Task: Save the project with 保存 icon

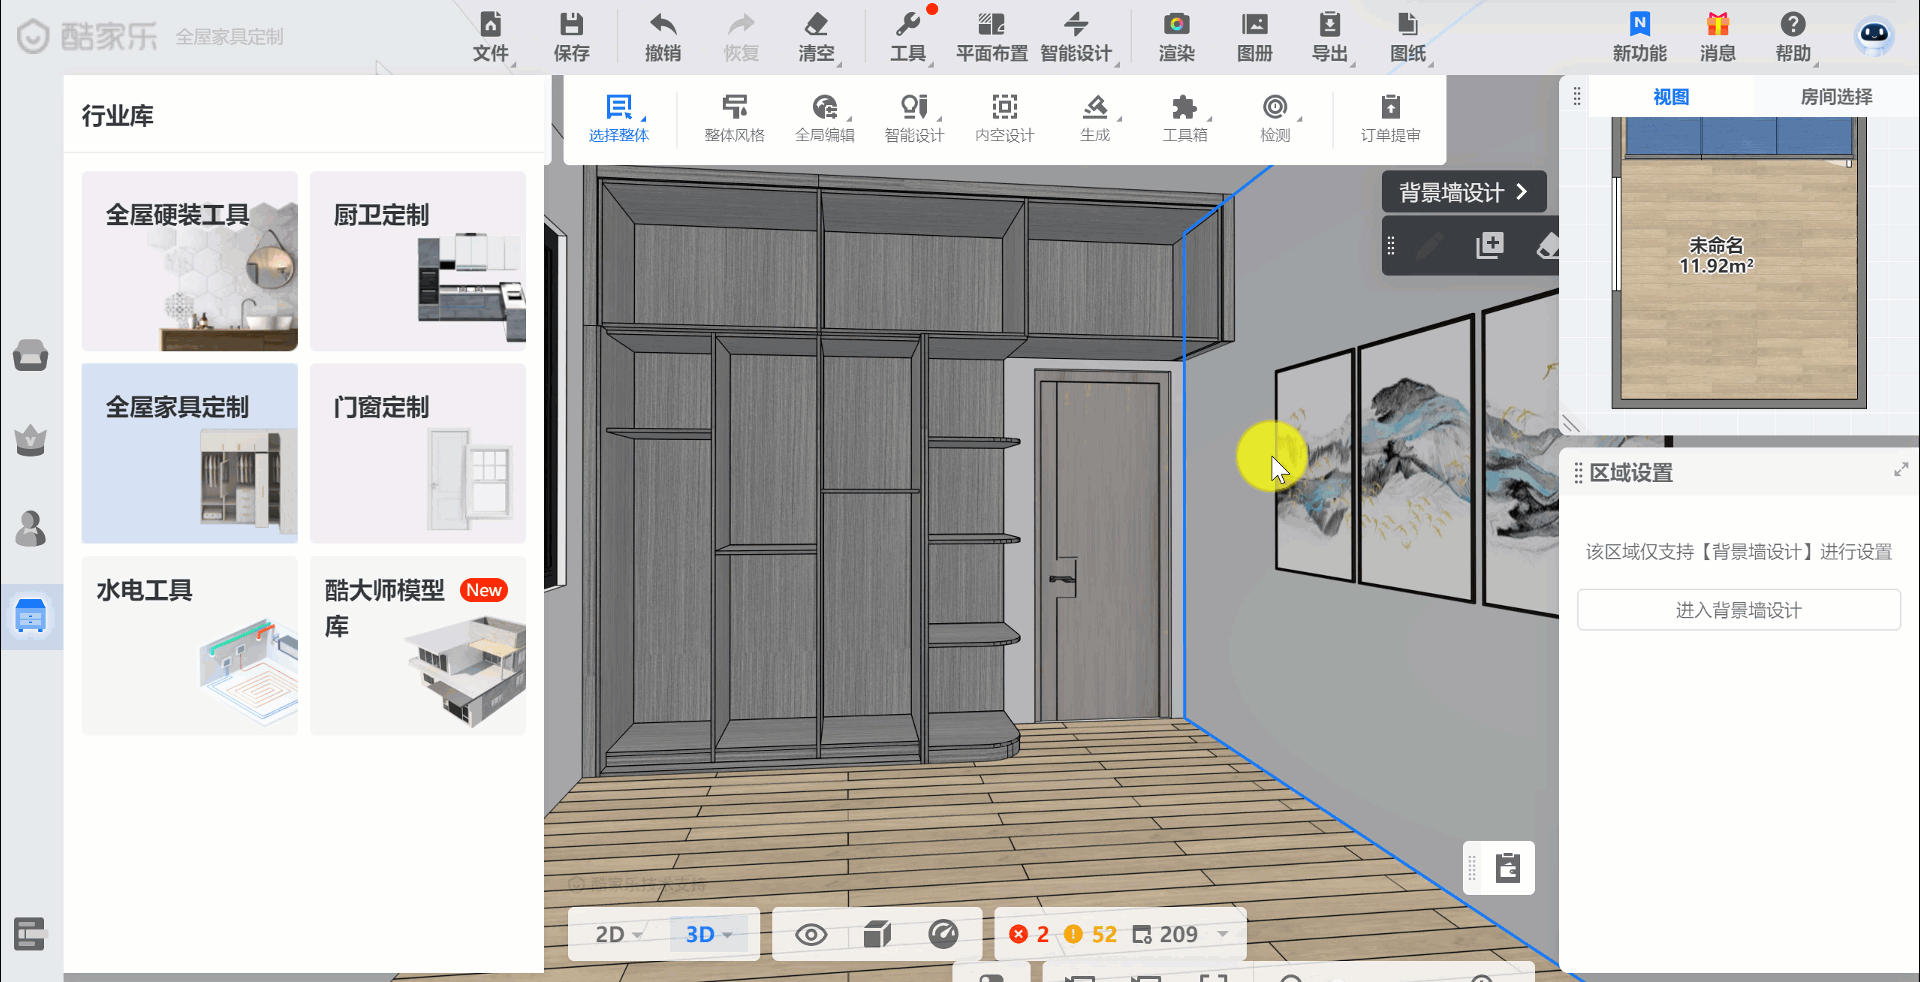Action: pos(571,25)
